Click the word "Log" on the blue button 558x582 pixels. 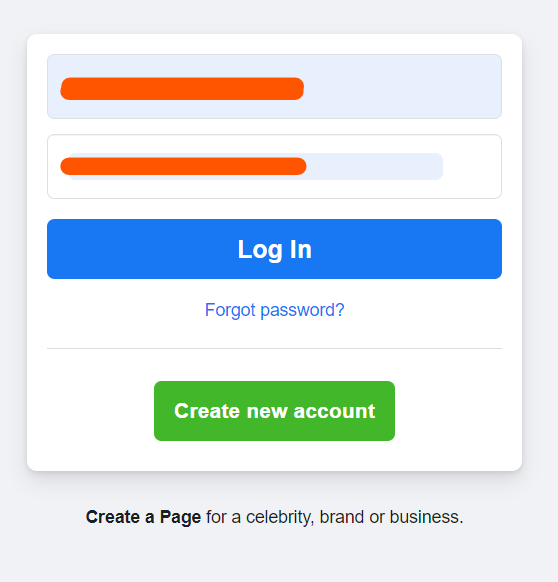coord(260,250)
